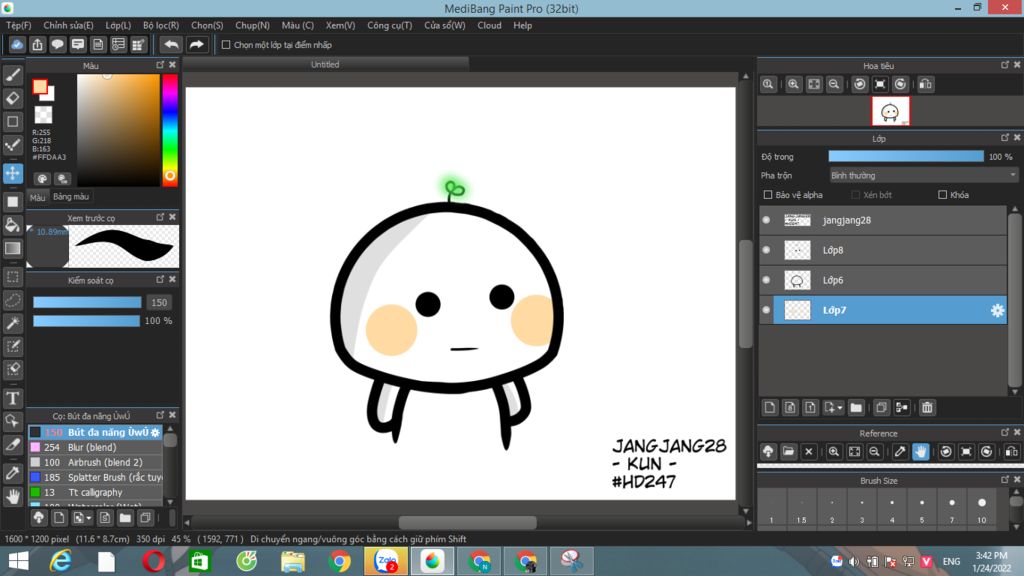Viewport: 1024px width, 576px height.
Task: Clear the Reference panel image
Action: tap(808, 452)
